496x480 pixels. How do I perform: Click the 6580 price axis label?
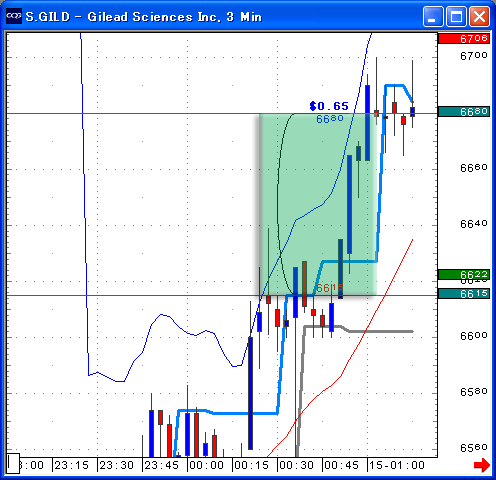[474, 392]
